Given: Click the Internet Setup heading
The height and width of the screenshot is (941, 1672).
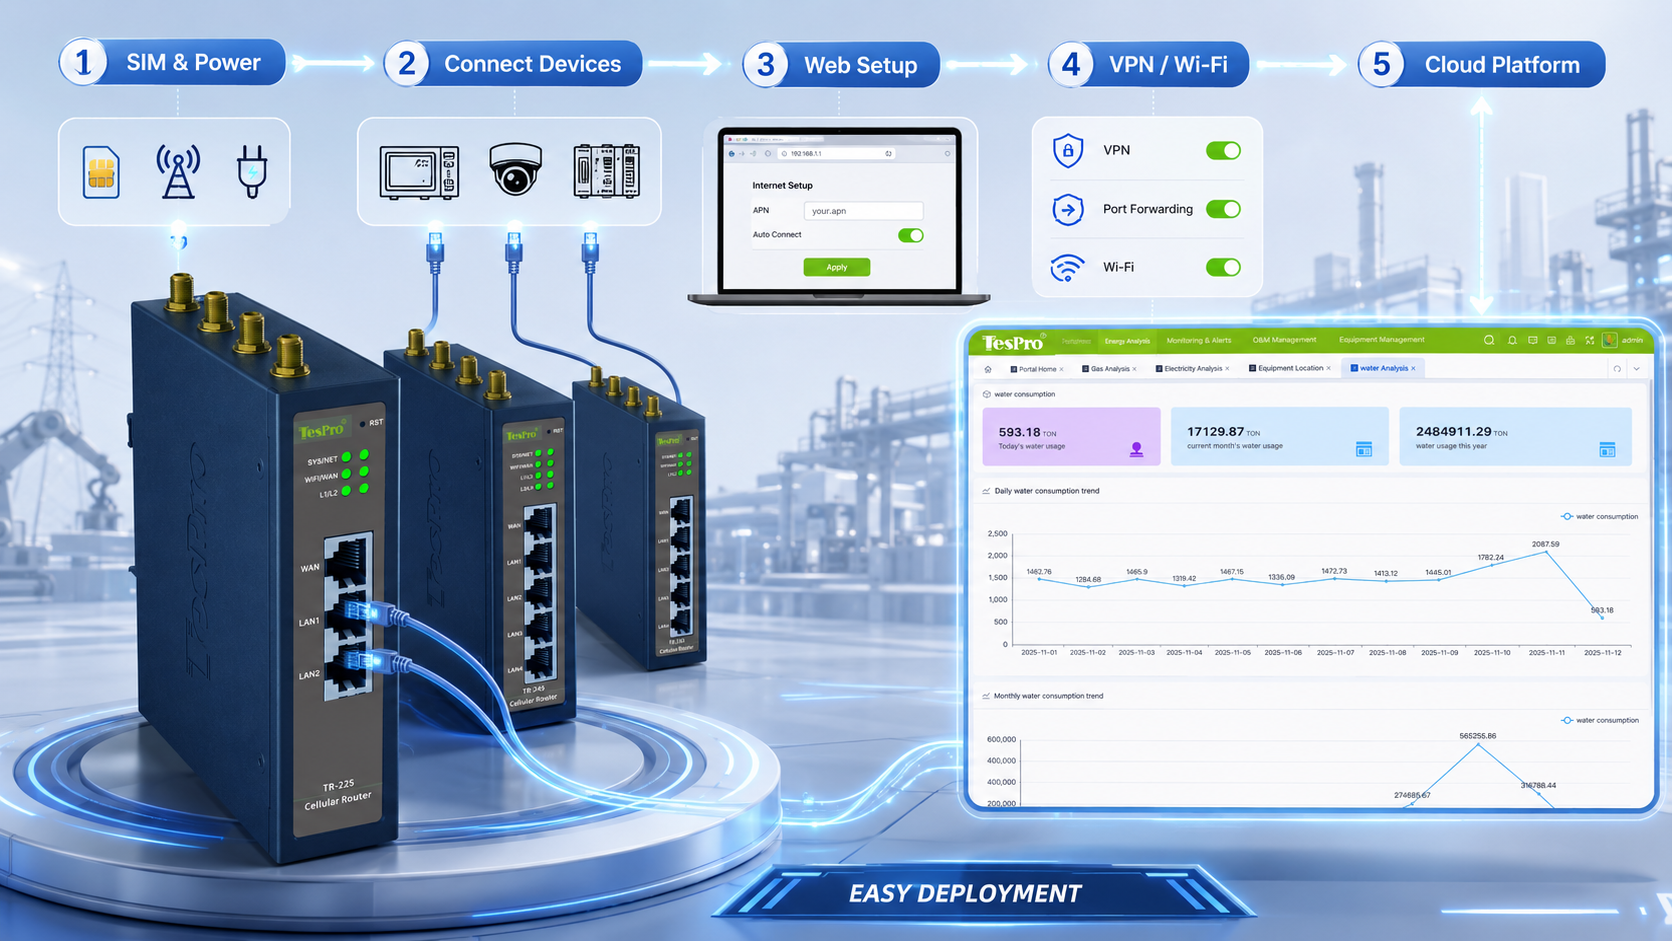Looking at the screenshot, I should [782, 186].
